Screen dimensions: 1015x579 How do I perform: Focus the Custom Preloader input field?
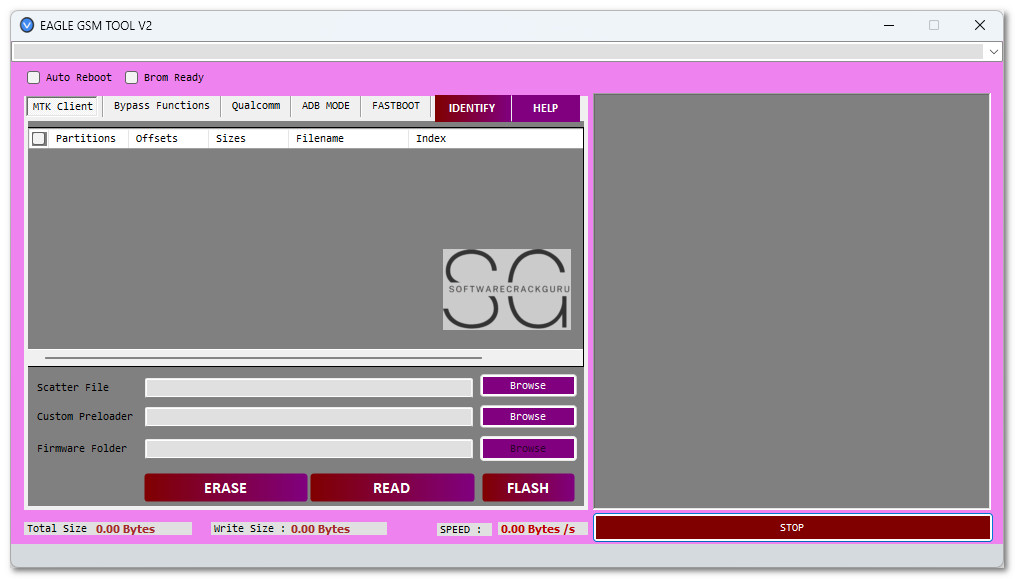coord(309,417)
